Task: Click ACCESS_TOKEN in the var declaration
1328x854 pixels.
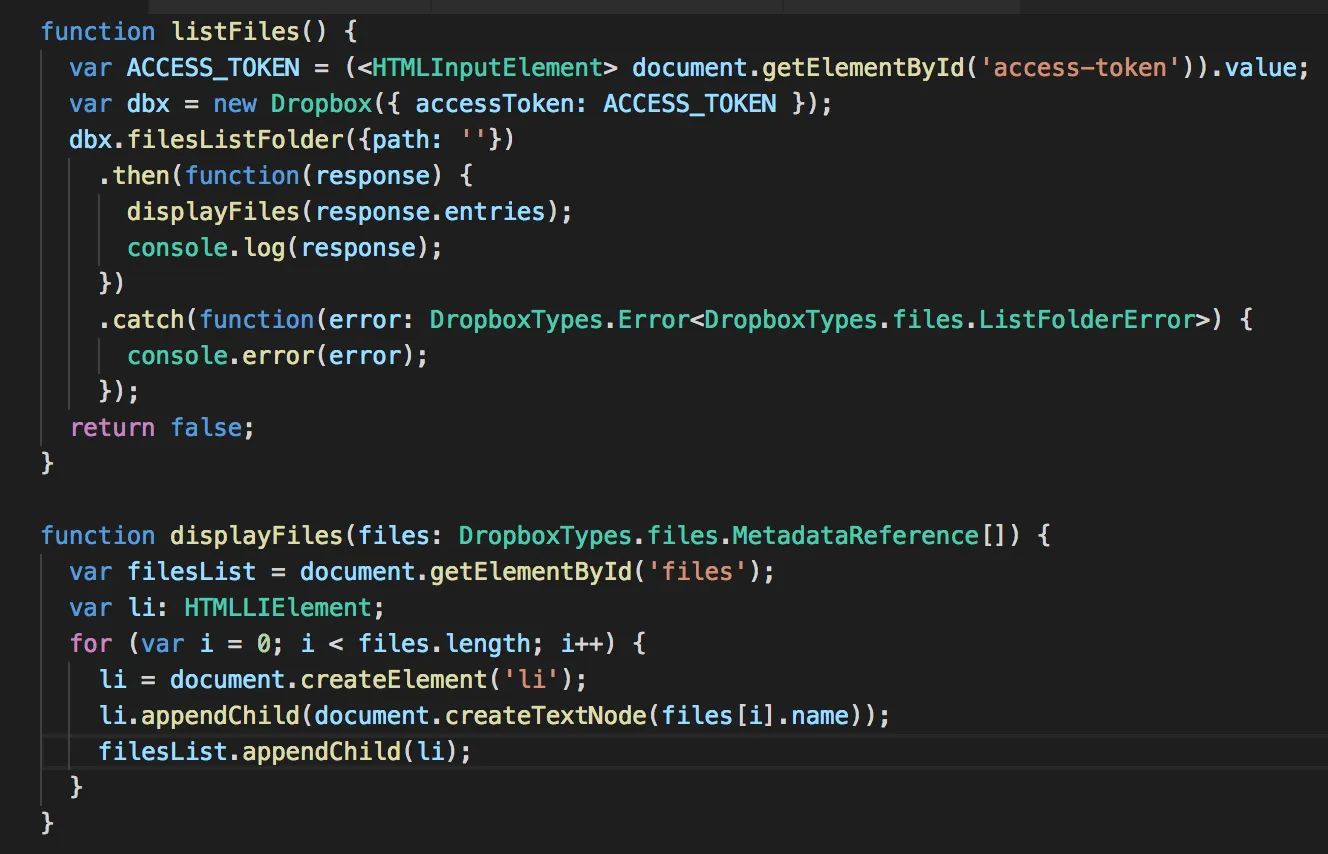Action: [213, 67]
